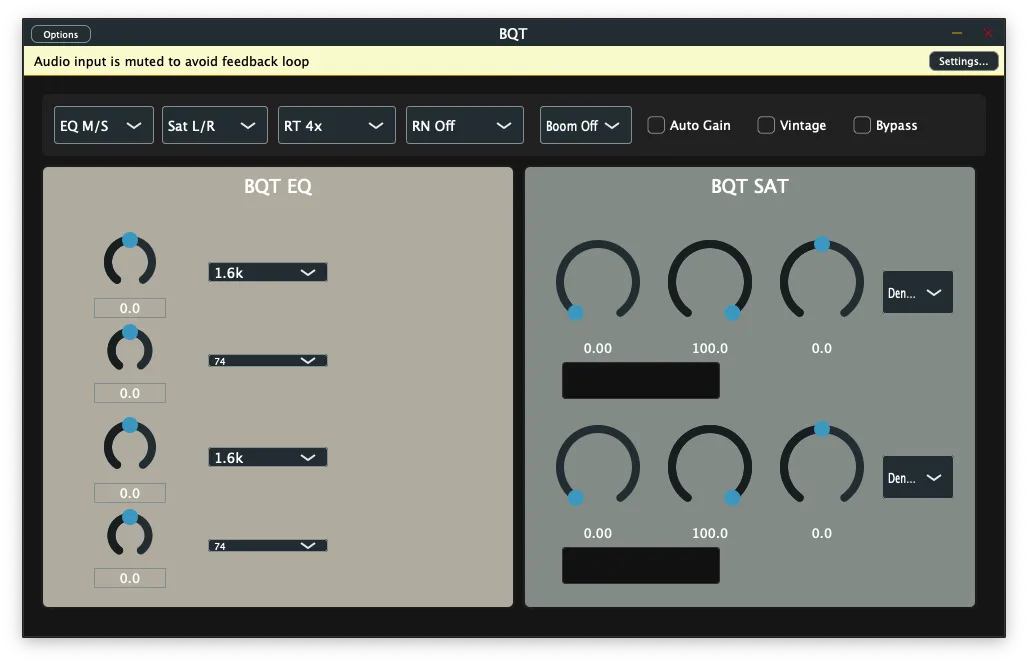Image resolution: width=1028 pixels, height=664 pixels.
Task: Click the lower SAT 100.0 value label
Action: click(x=710, y=533)
